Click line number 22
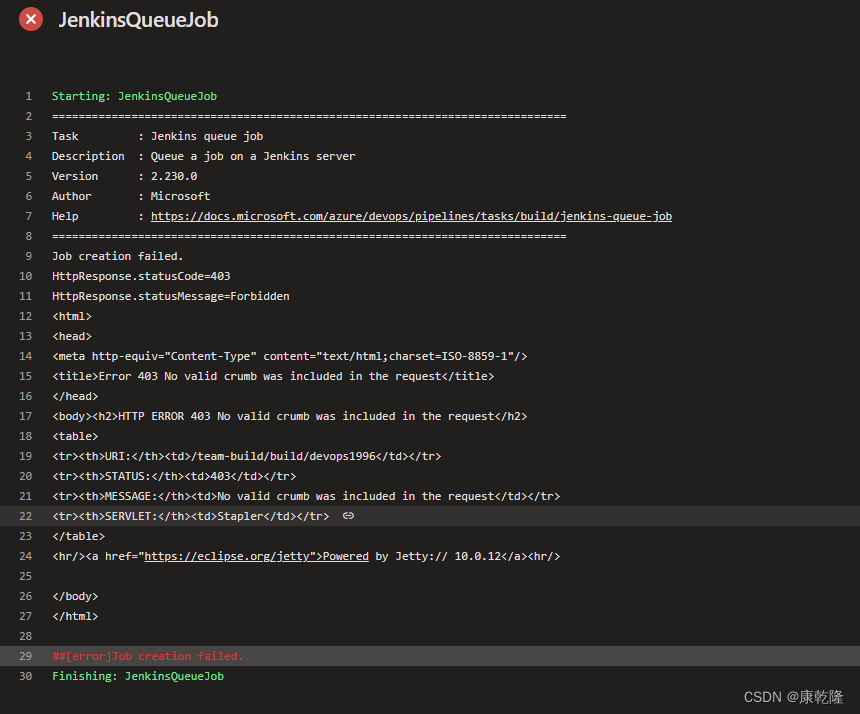Image resolution: width=860 pixels, height=714 pixels. coord(25,516)
